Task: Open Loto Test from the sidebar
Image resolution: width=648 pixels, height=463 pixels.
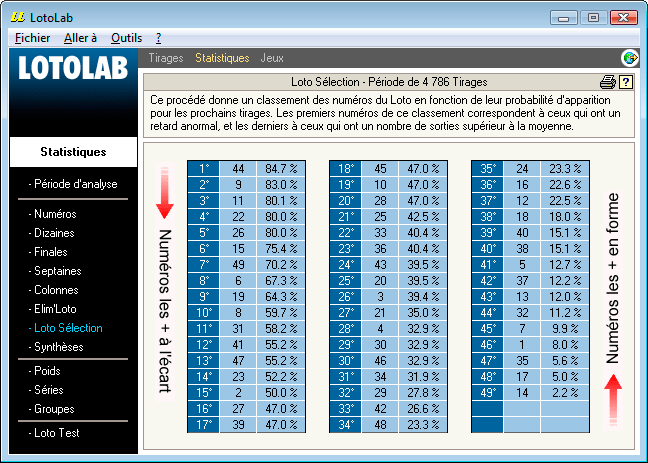Action: [x=57, y=433]
